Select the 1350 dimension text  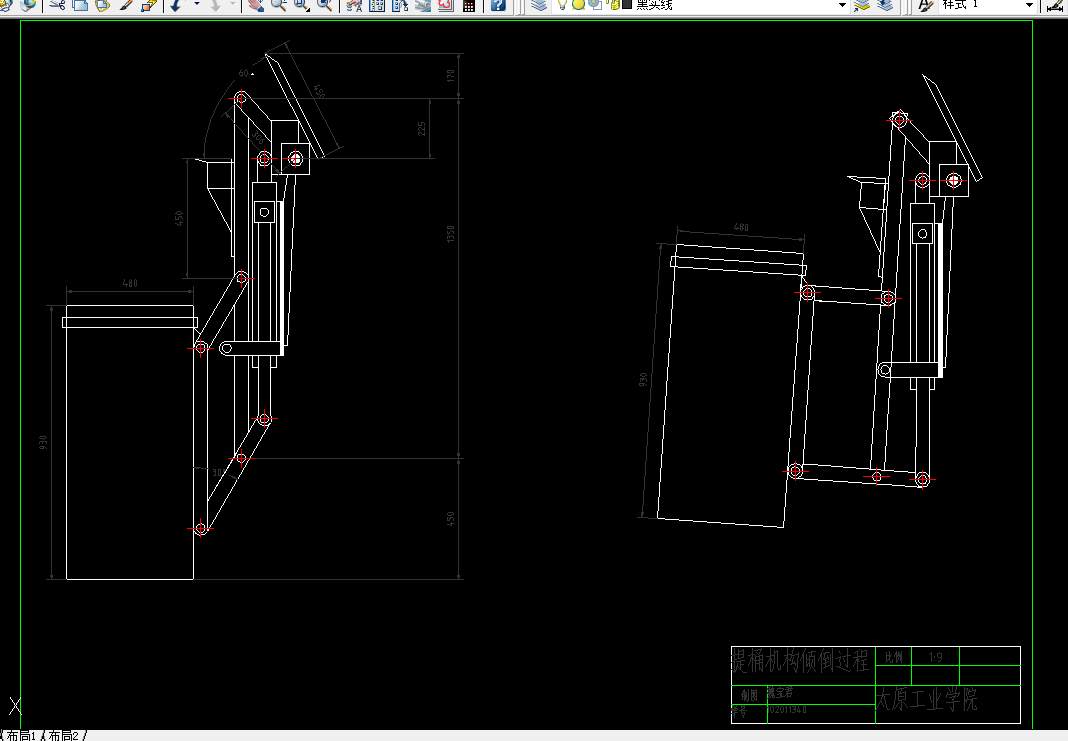tap(450, 234)
